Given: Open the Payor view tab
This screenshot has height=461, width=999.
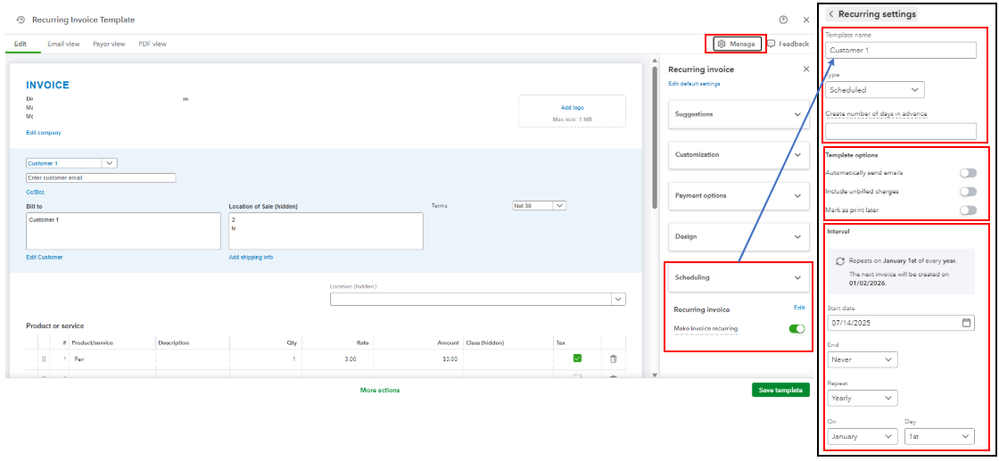Looking at the screenshot, I should point(109,44).
